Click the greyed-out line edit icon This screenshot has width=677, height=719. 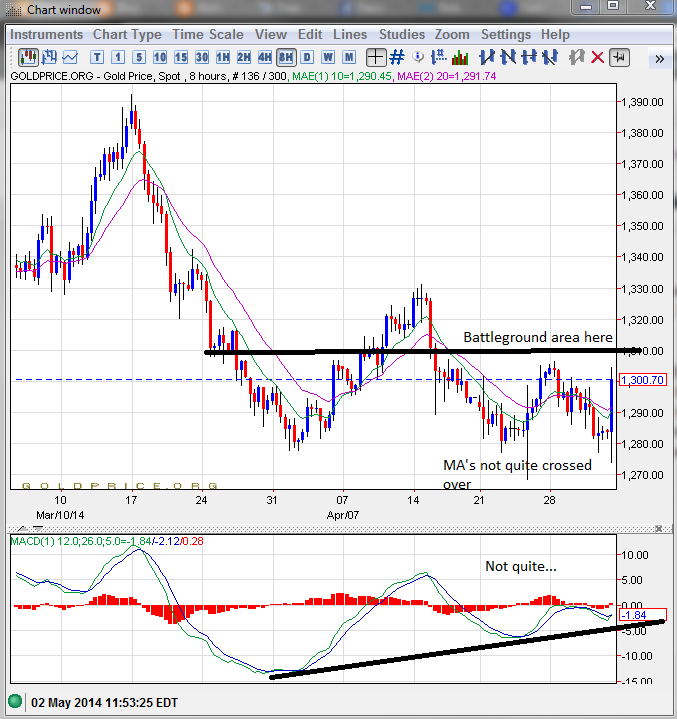click(576, 57)
